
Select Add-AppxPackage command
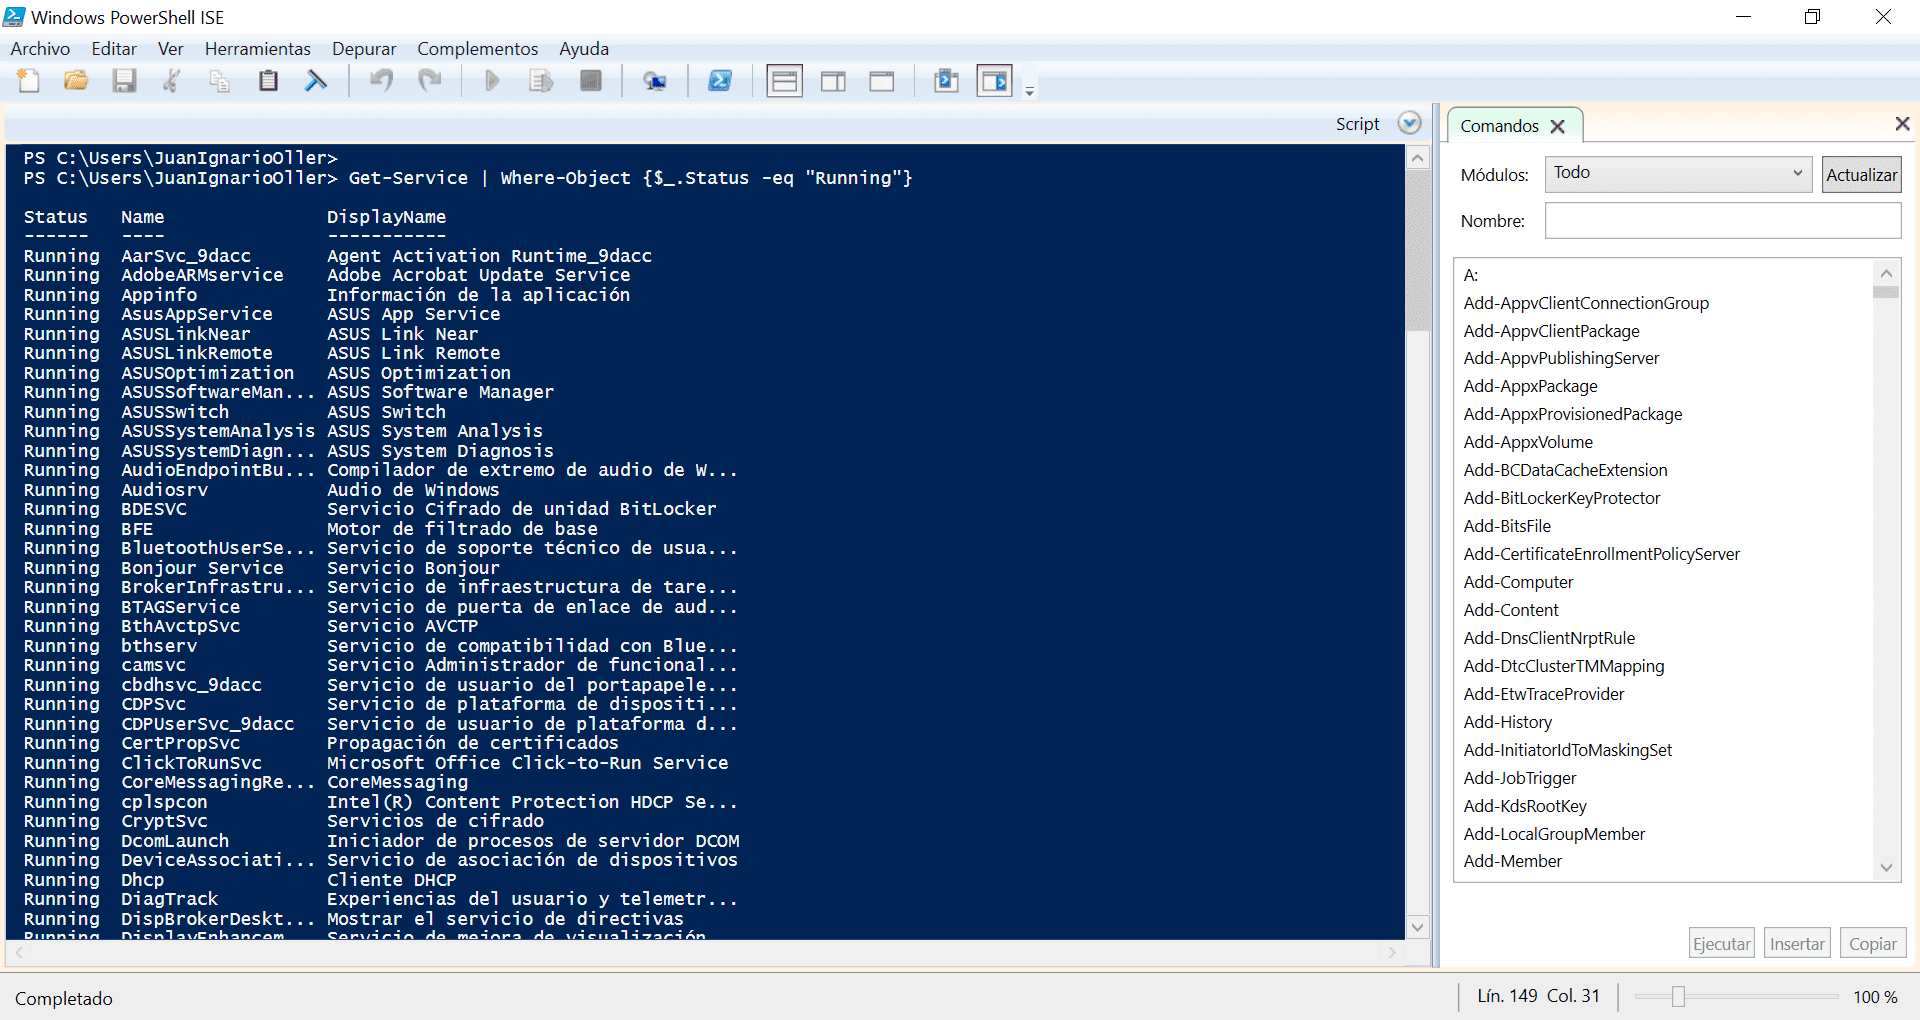[x=1530, y=386]
